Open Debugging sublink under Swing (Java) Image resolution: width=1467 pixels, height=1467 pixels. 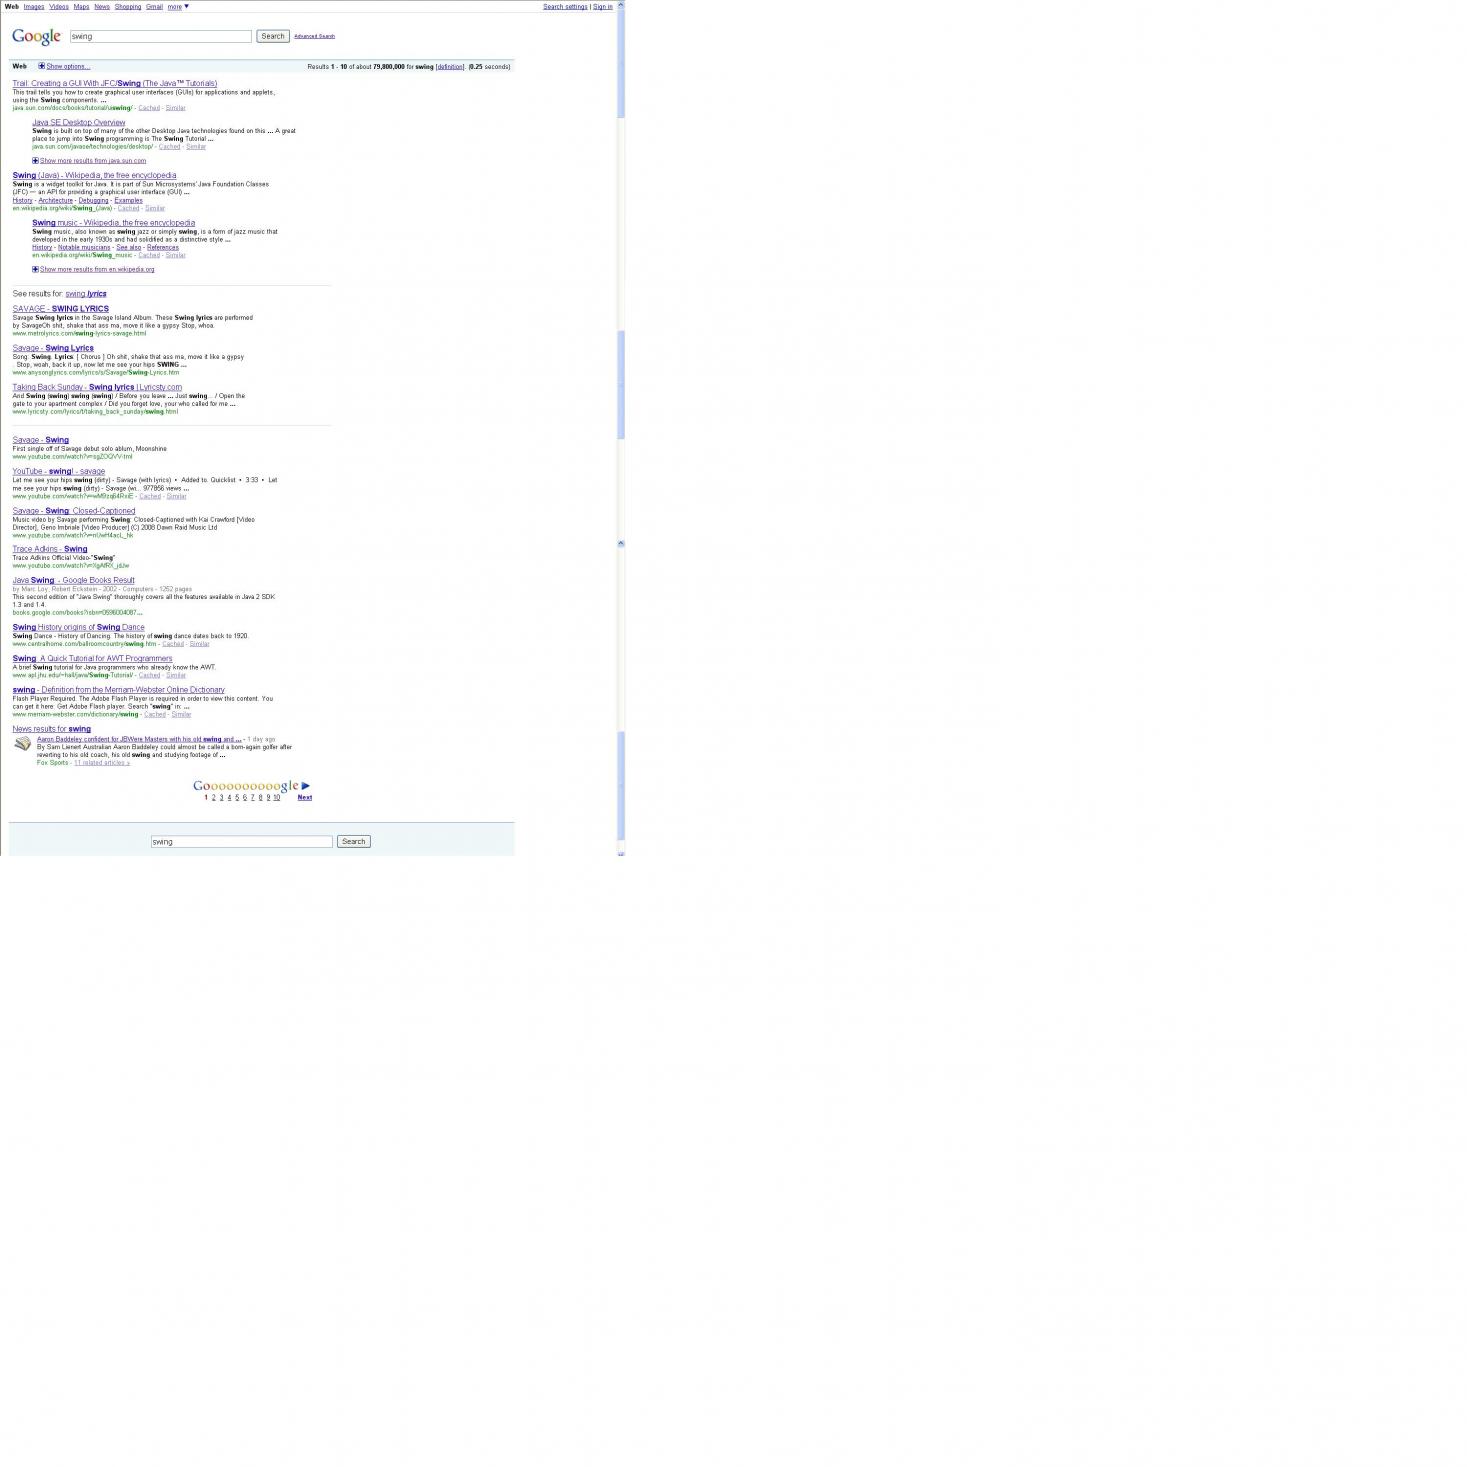(x=94, y=200)
